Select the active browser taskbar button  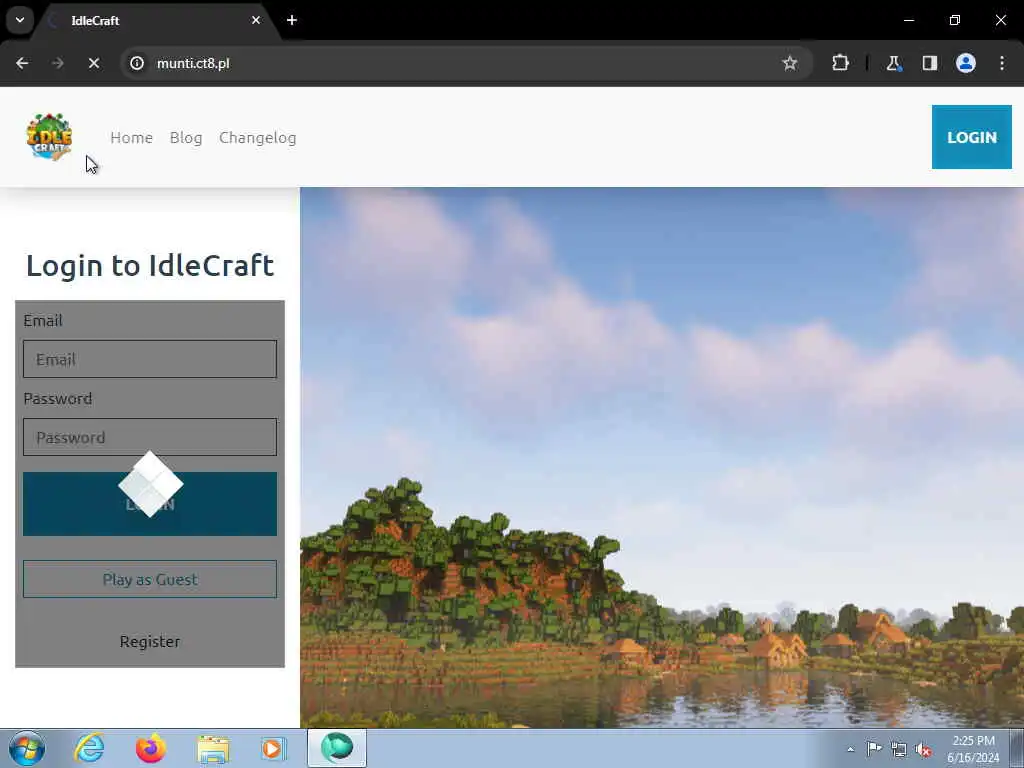(337, 748)
